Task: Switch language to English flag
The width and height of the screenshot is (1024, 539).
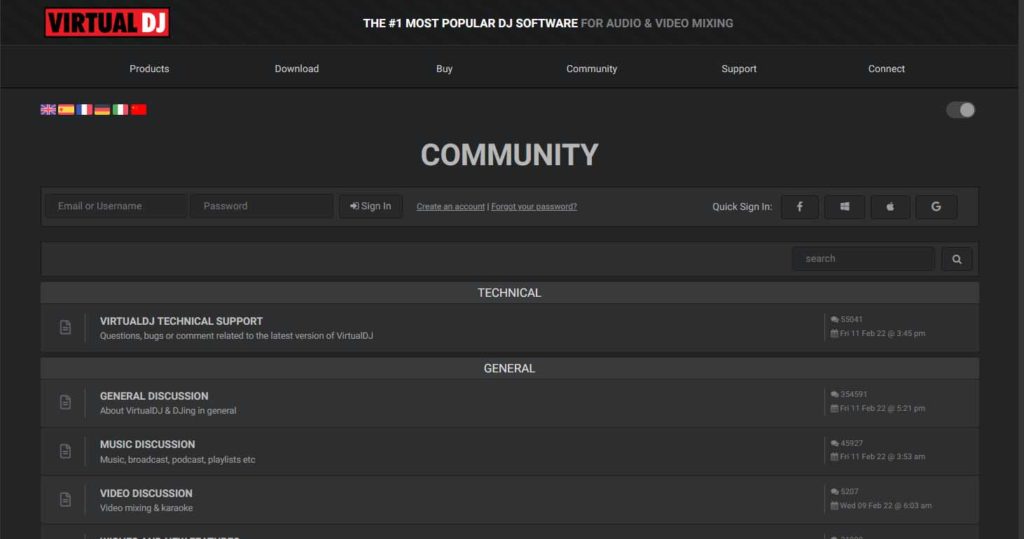Action: pyautogui.click(x=48, y=110)
